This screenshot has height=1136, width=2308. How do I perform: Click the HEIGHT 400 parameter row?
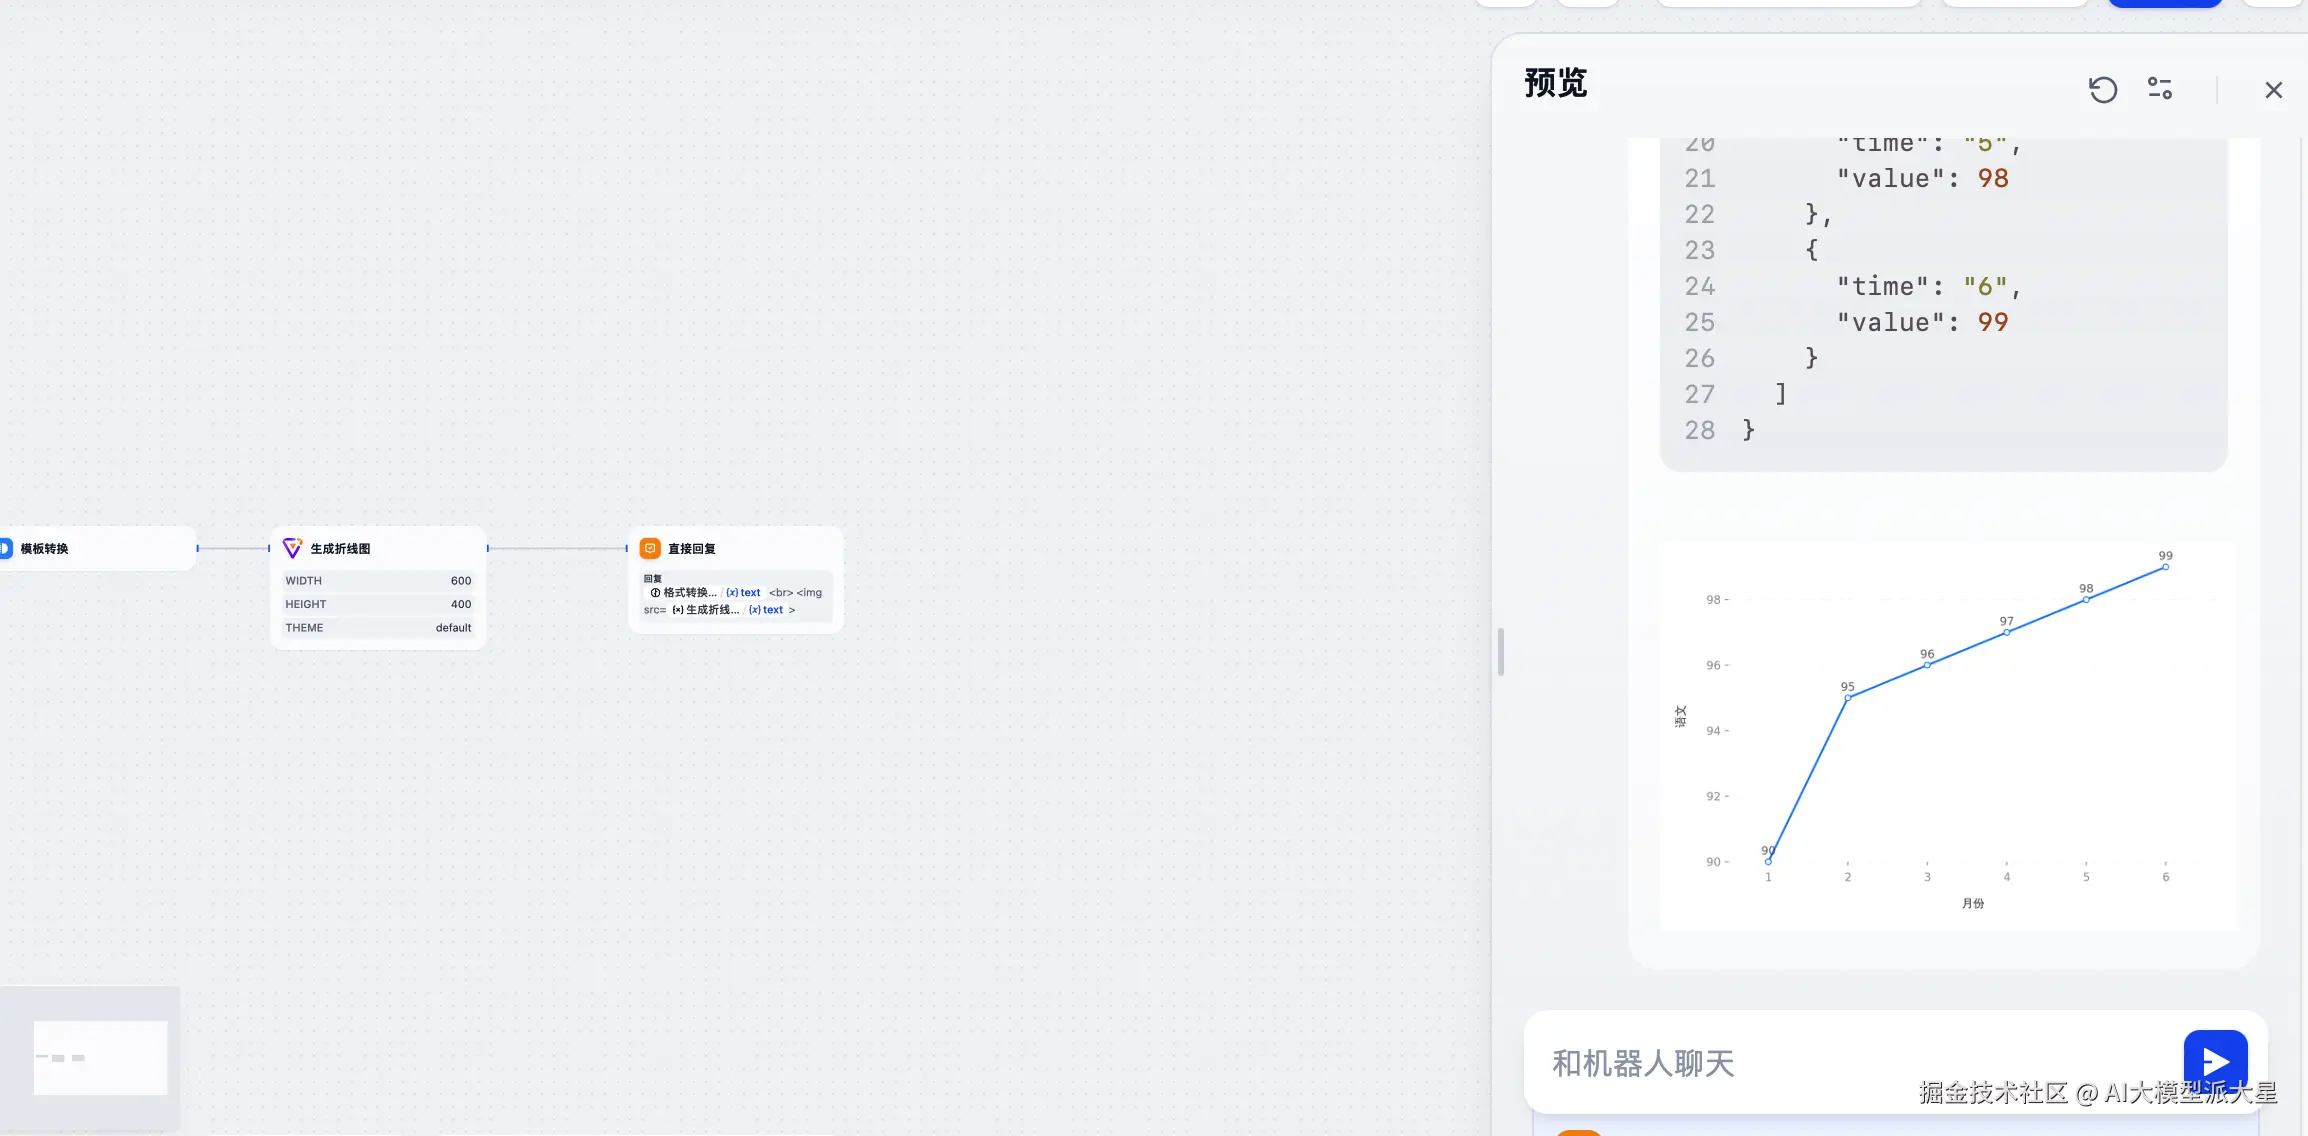(378, 604)
